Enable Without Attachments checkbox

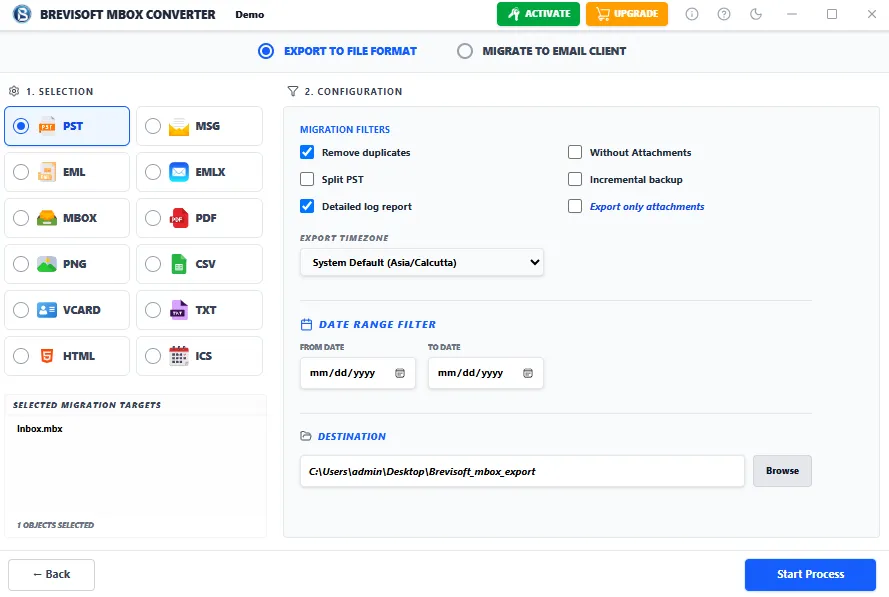575,152
